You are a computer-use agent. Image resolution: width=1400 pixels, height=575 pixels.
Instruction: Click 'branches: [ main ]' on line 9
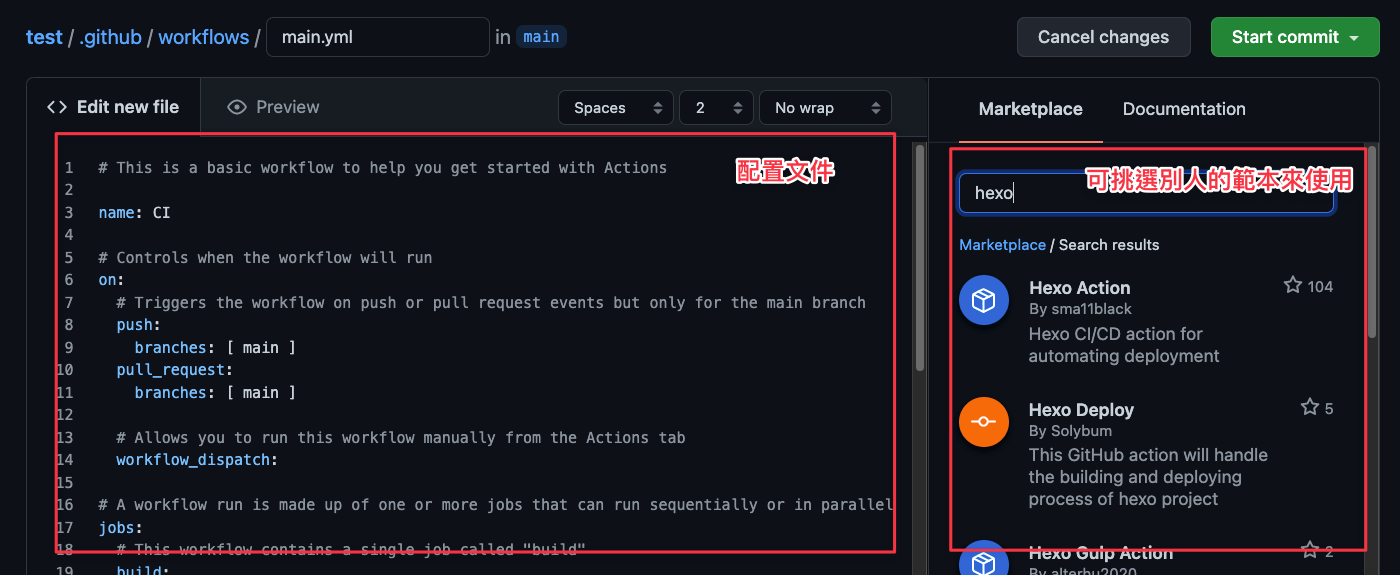(x=215, y=348)
